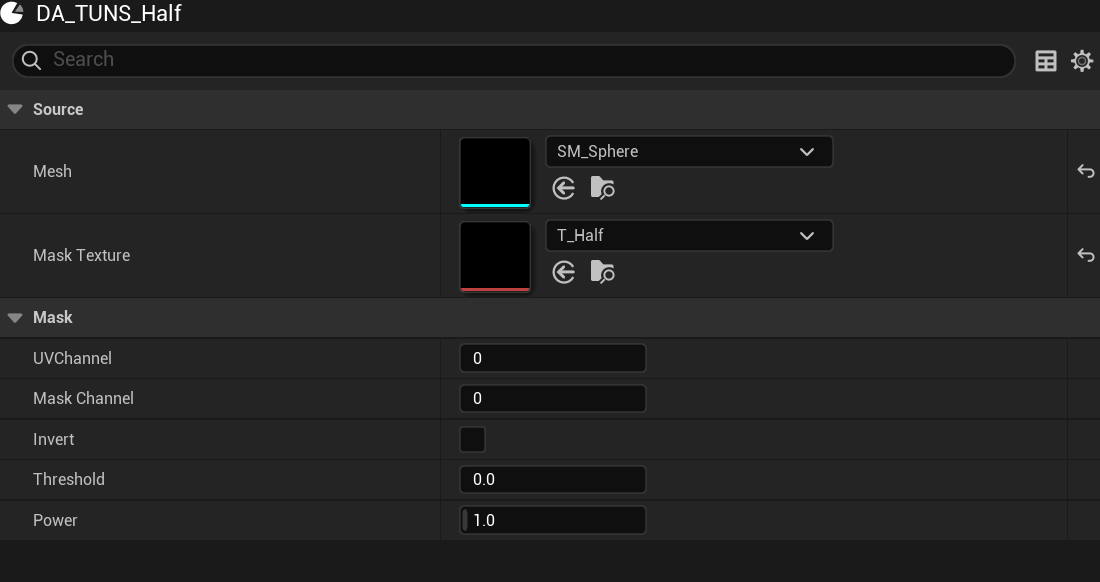The height and width of the screenshot is (582, 1100).
Task: Click the UVChannel value field
Action: (553, 358)
